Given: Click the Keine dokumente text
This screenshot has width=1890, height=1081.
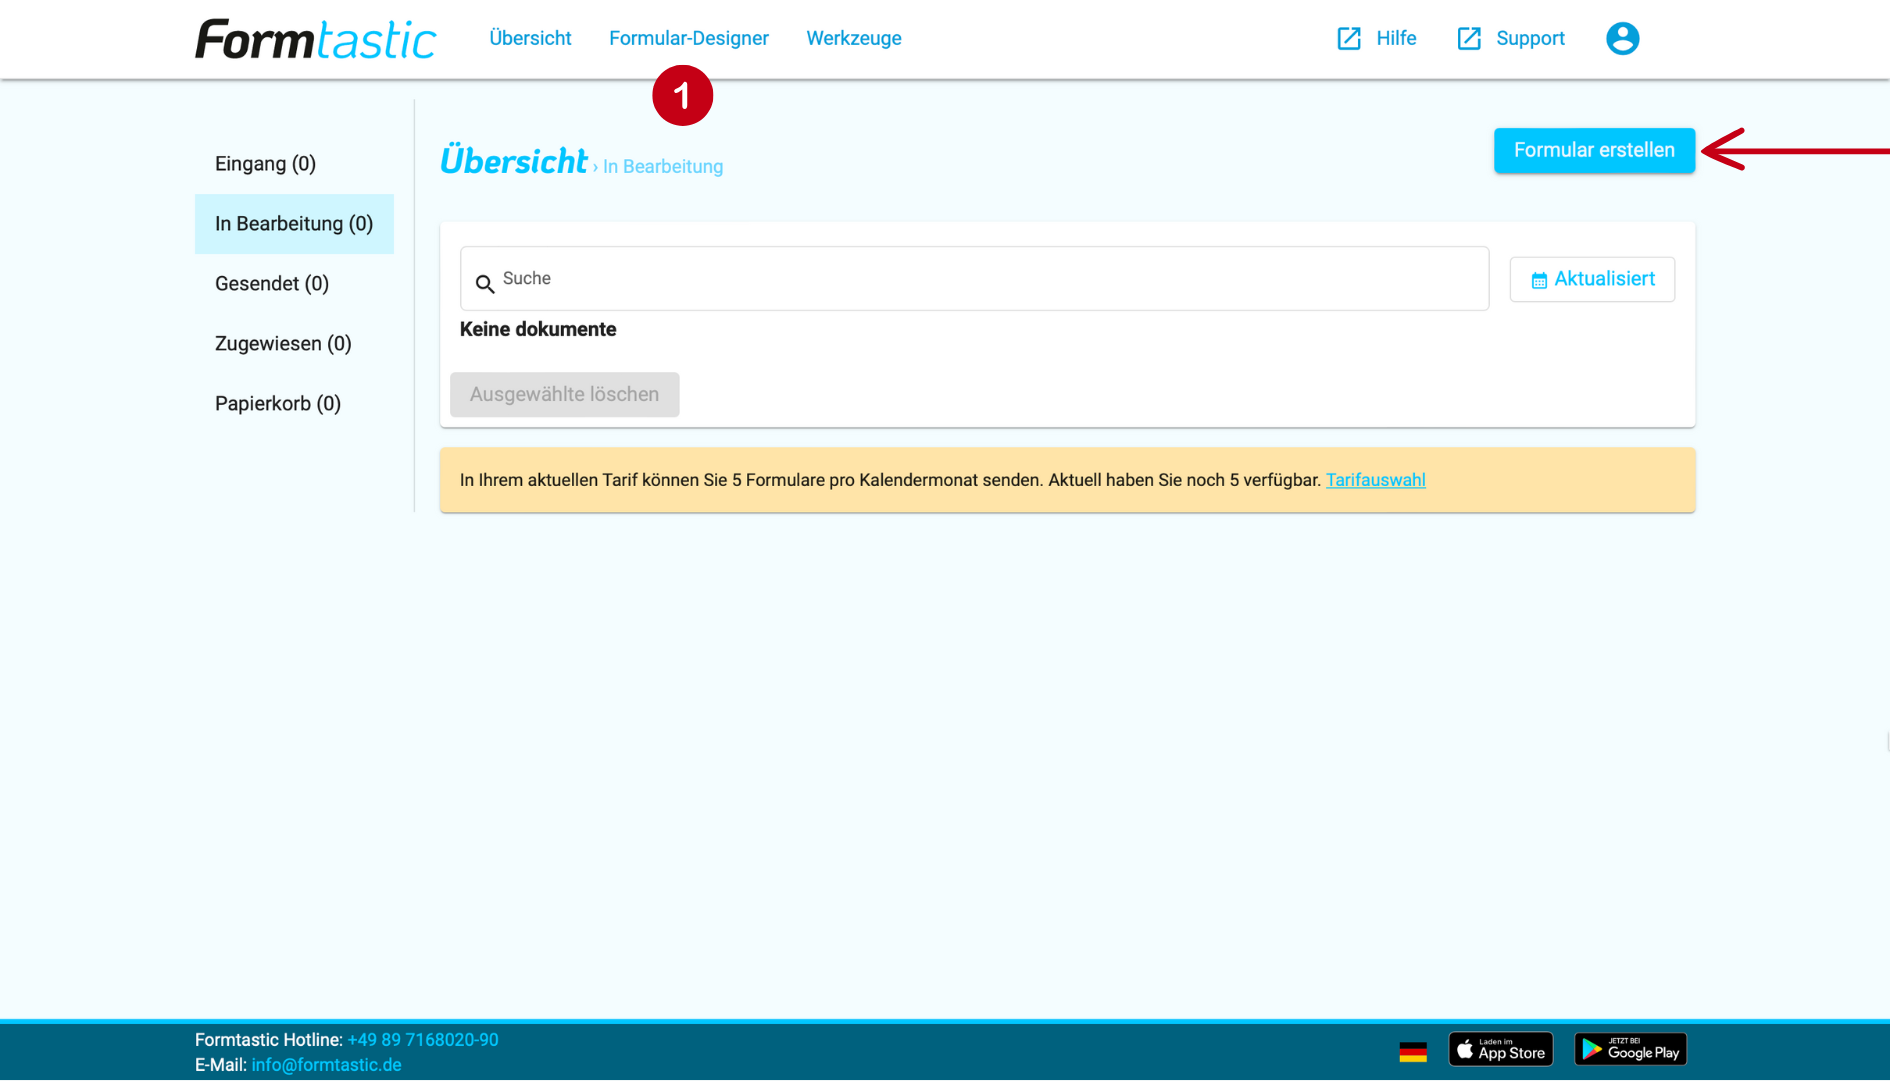Looking at the screenshot, I should click(x=538, y=330).
